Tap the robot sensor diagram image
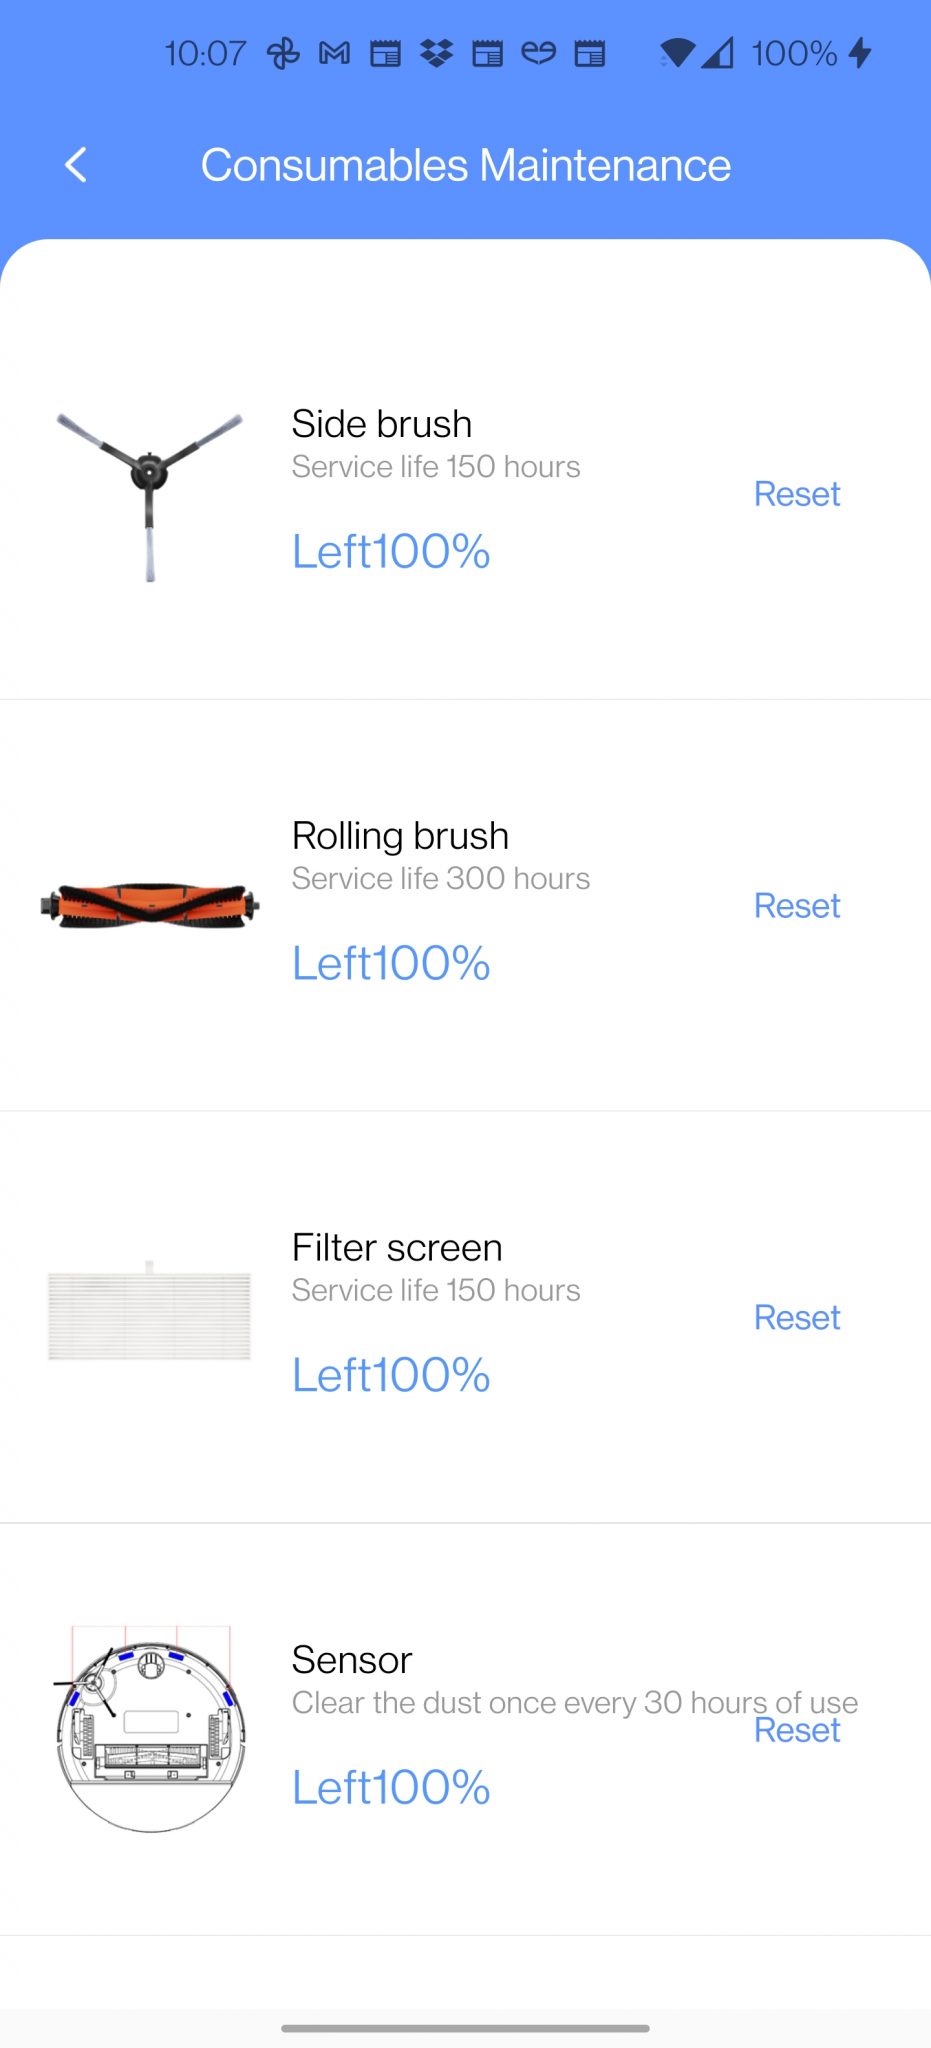This screenshot has width=931, height=2048. (149, 1729)
